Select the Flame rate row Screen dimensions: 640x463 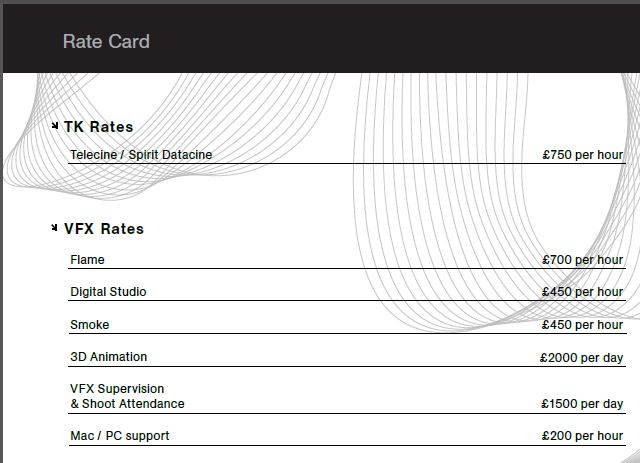click(87, 260)
